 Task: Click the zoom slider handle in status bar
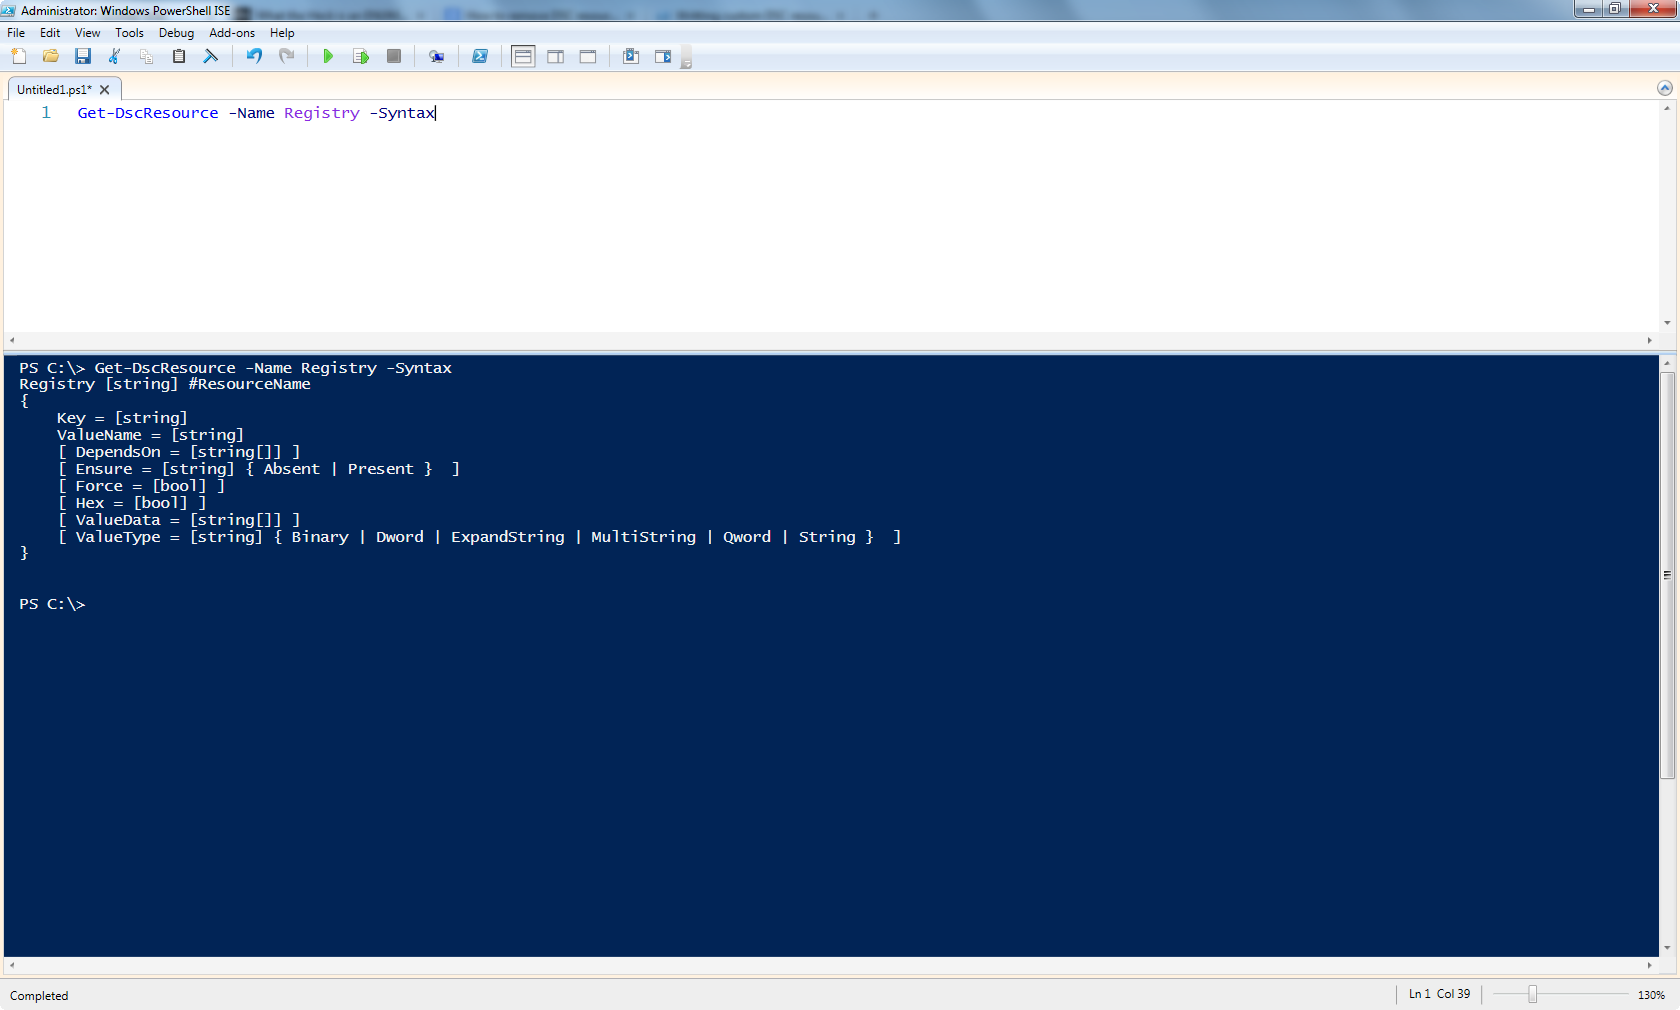[x=1532, y=994]
